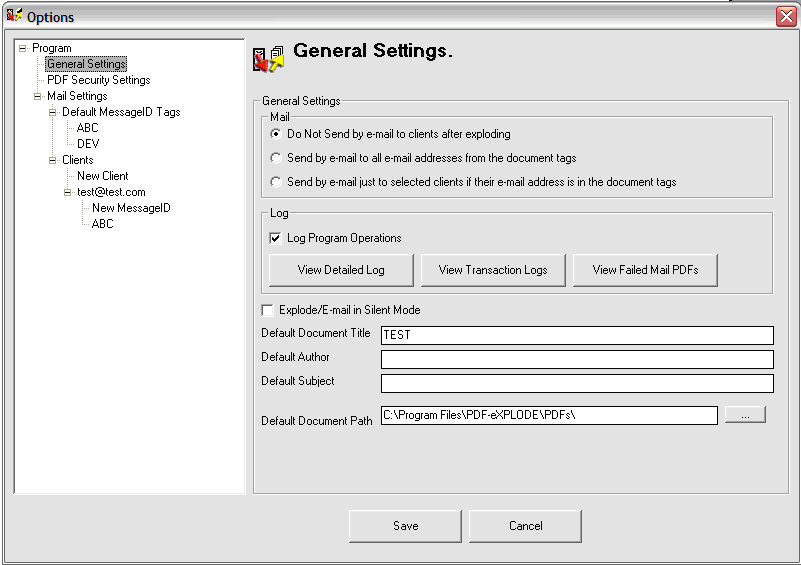Select Send by e-mail to all addresses

point(276,158)
